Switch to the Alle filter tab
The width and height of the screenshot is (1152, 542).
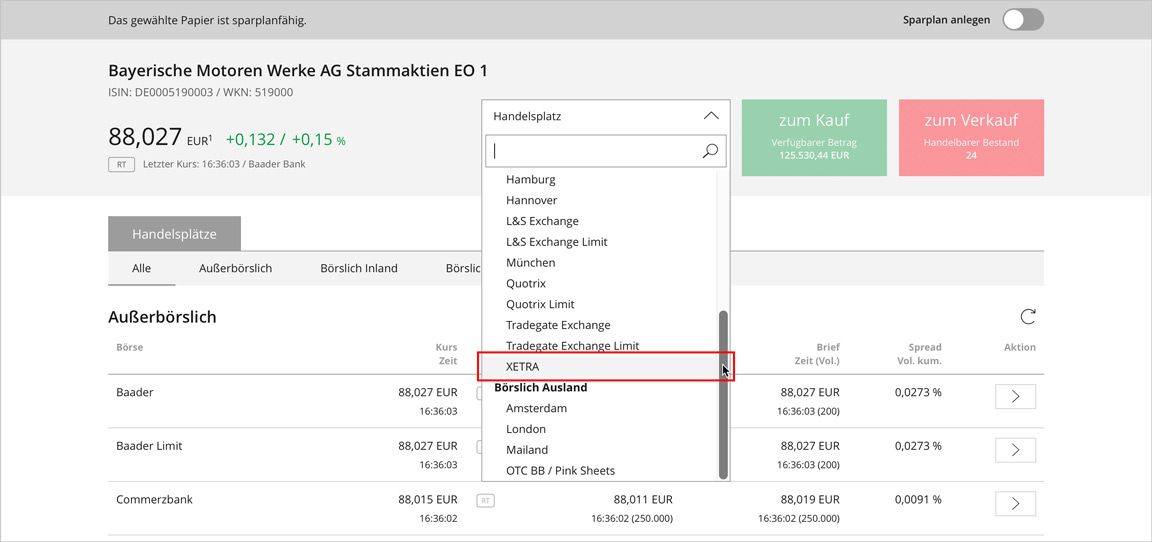(142, 268)
